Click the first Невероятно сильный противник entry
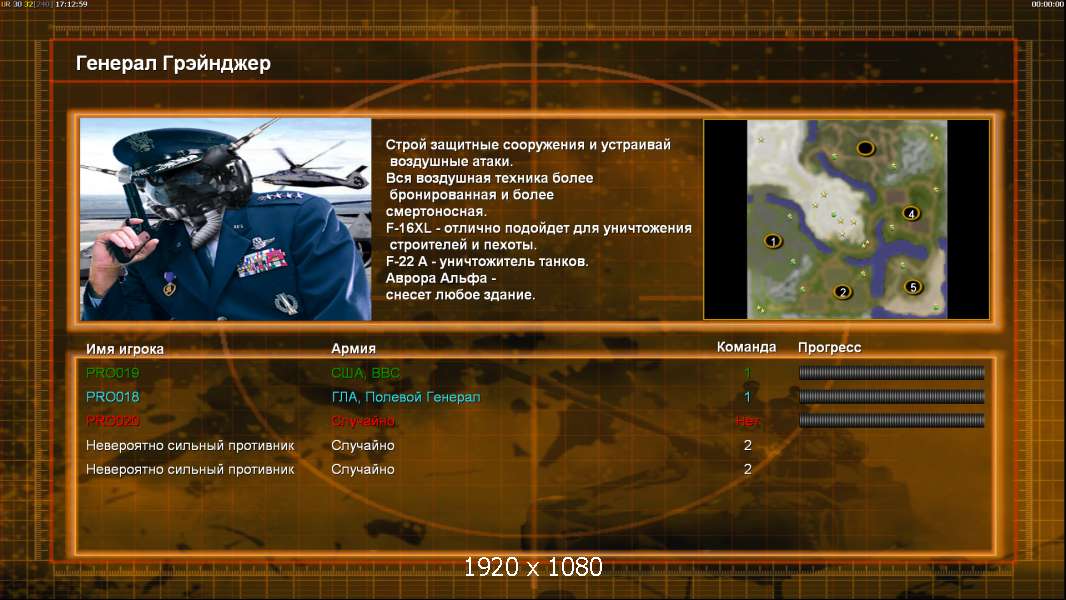Screen dimensions: 1066x600 (190, 445)
